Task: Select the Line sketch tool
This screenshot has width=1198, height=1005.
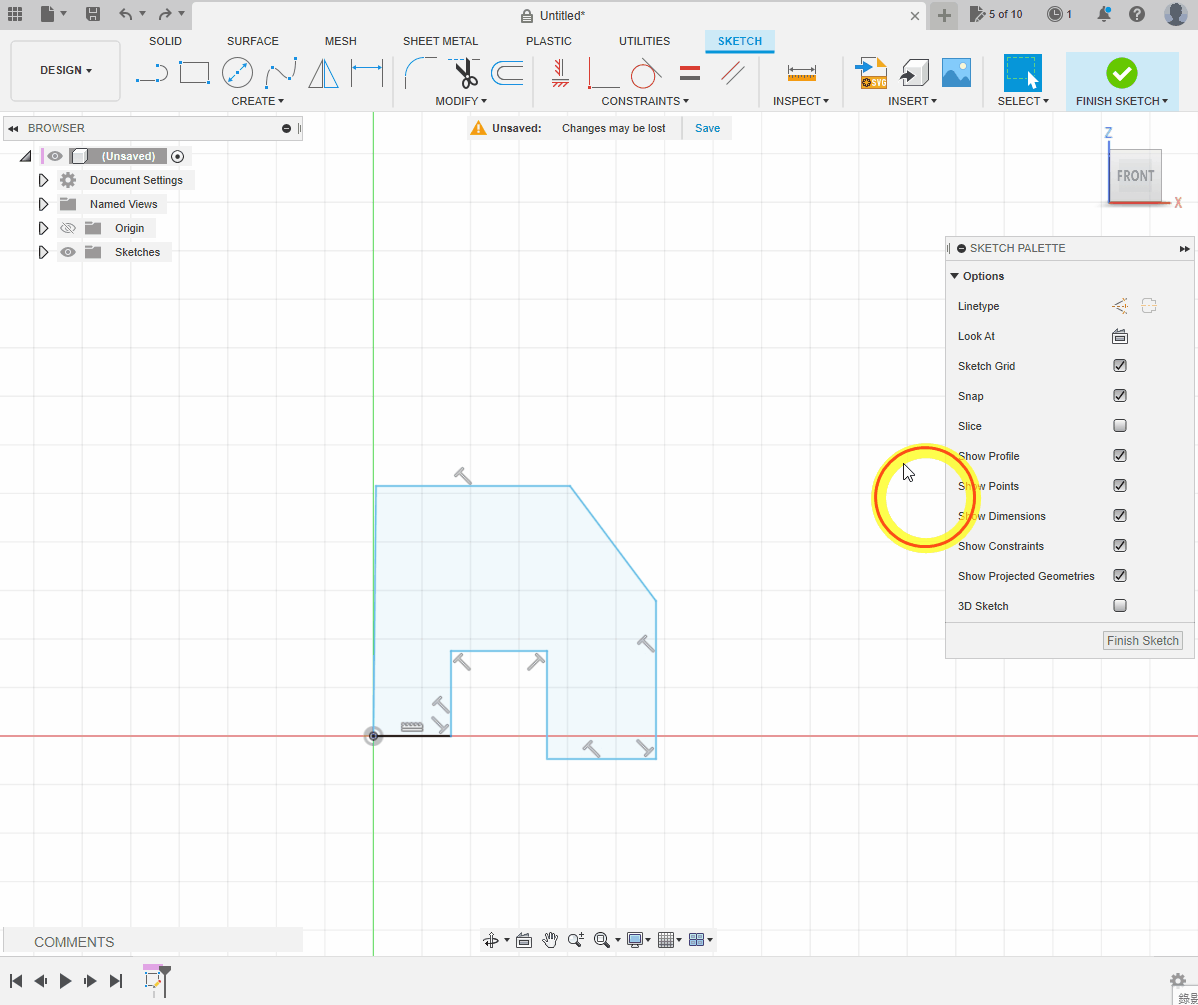Action: [151, 73]
